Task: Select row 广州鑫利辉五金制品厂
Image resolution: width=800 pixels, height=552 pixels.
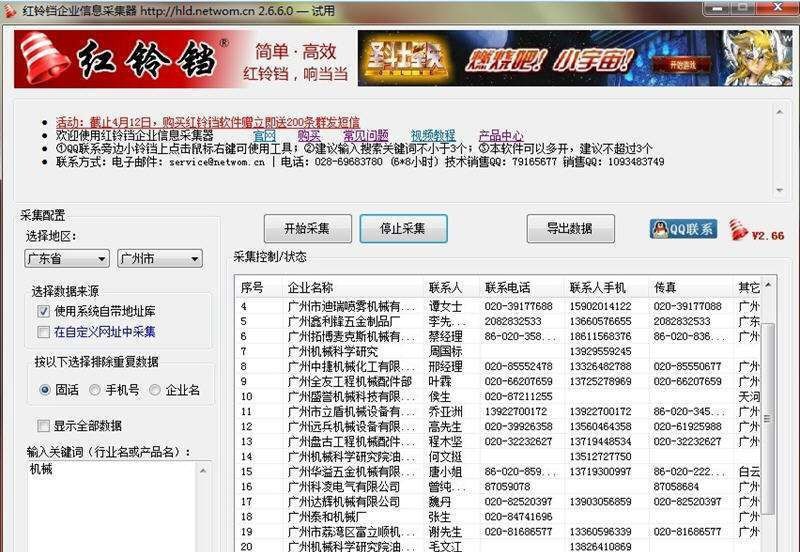Action: coord(497,321)
